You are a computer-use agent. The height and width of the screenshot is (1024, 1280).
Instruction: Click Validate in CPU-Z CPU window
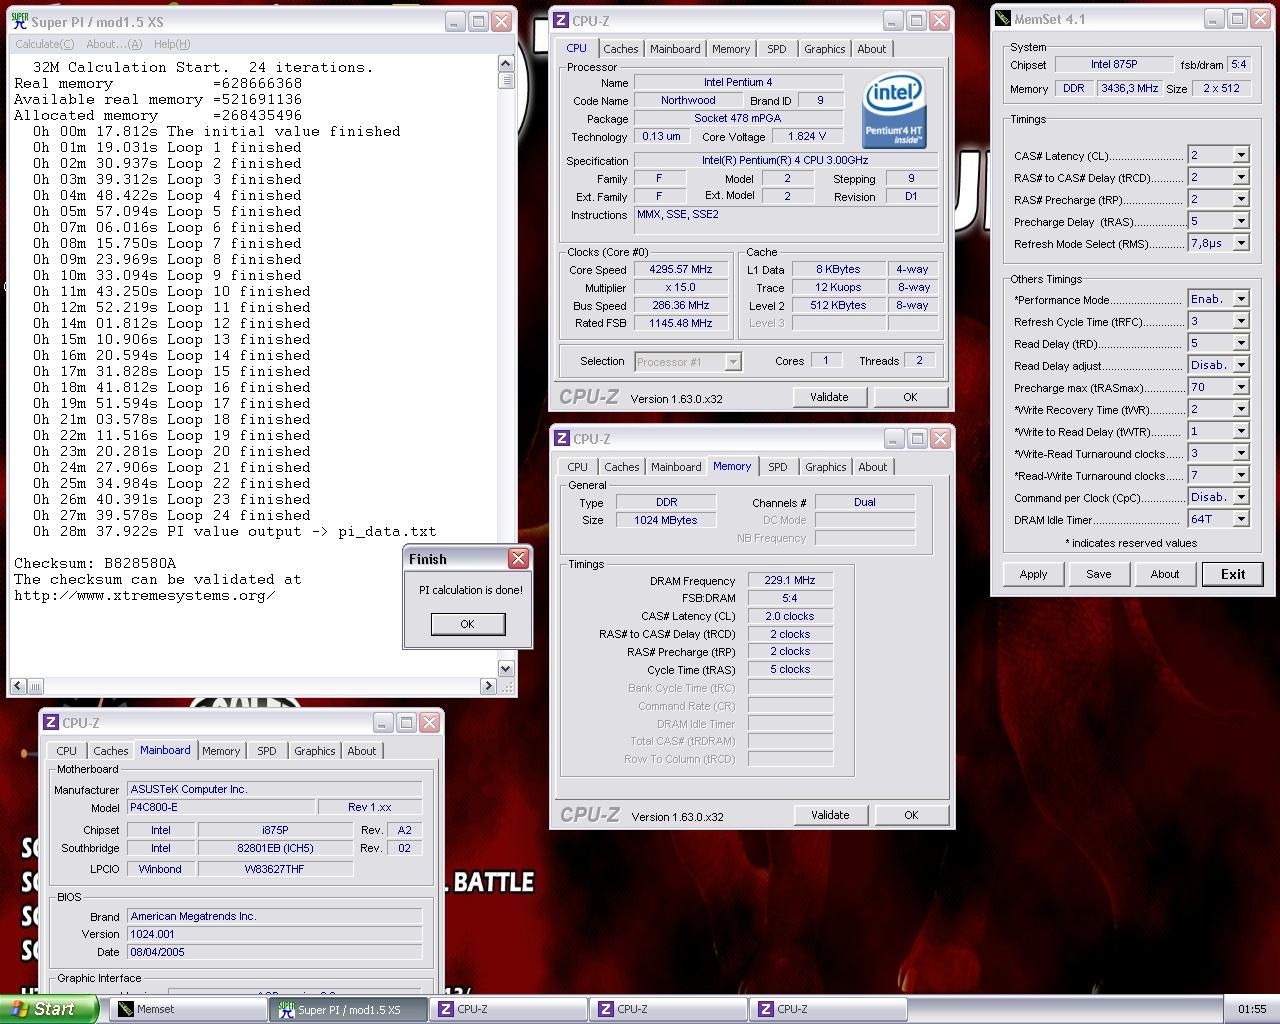[829, 397]
